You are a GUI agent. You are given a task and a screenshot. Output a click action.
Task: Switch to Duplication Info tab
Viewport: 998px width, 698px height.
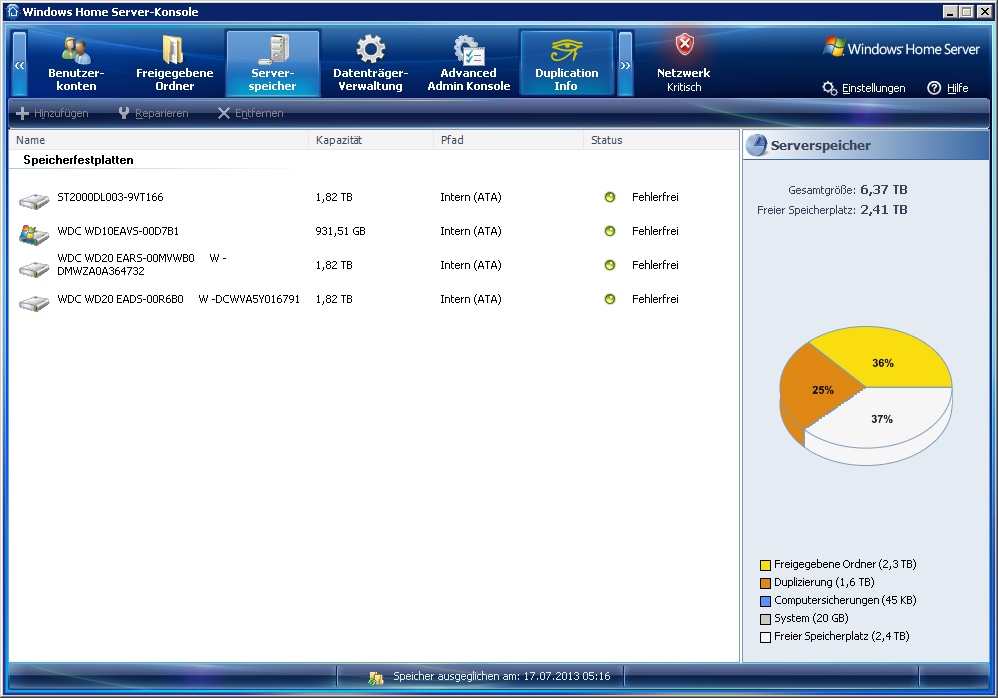(x=566, y=64)
